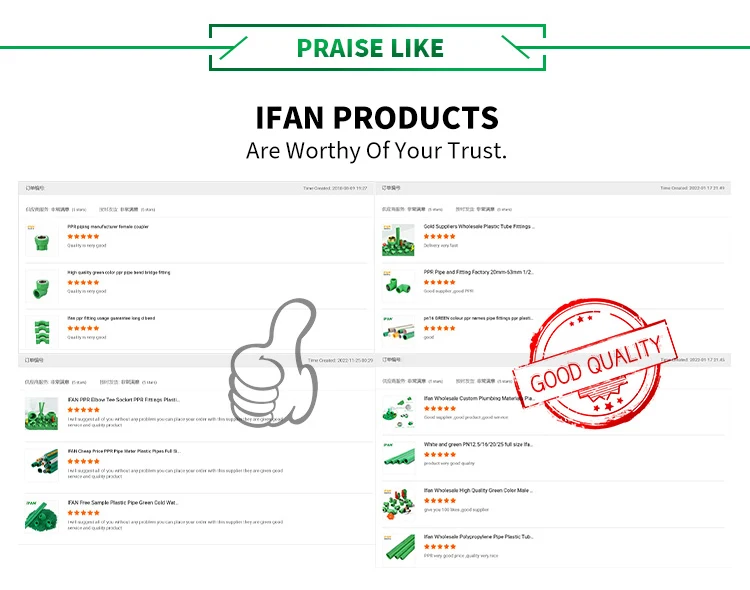Image resolution: width=750 pixels, height=590 pixels.
Task: Click star rating under 'High quality green color' item
Action: 83,282
